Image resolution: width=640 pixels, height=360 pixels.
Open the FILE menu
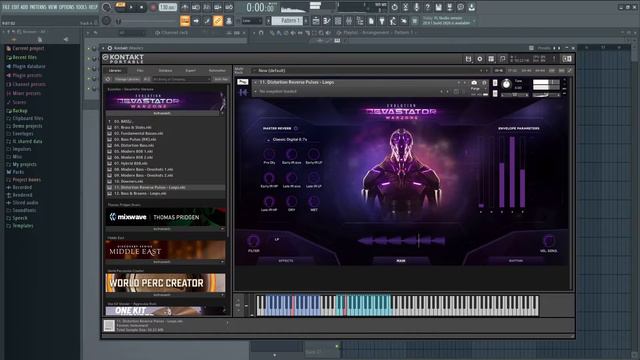click(x=7, y=7)
